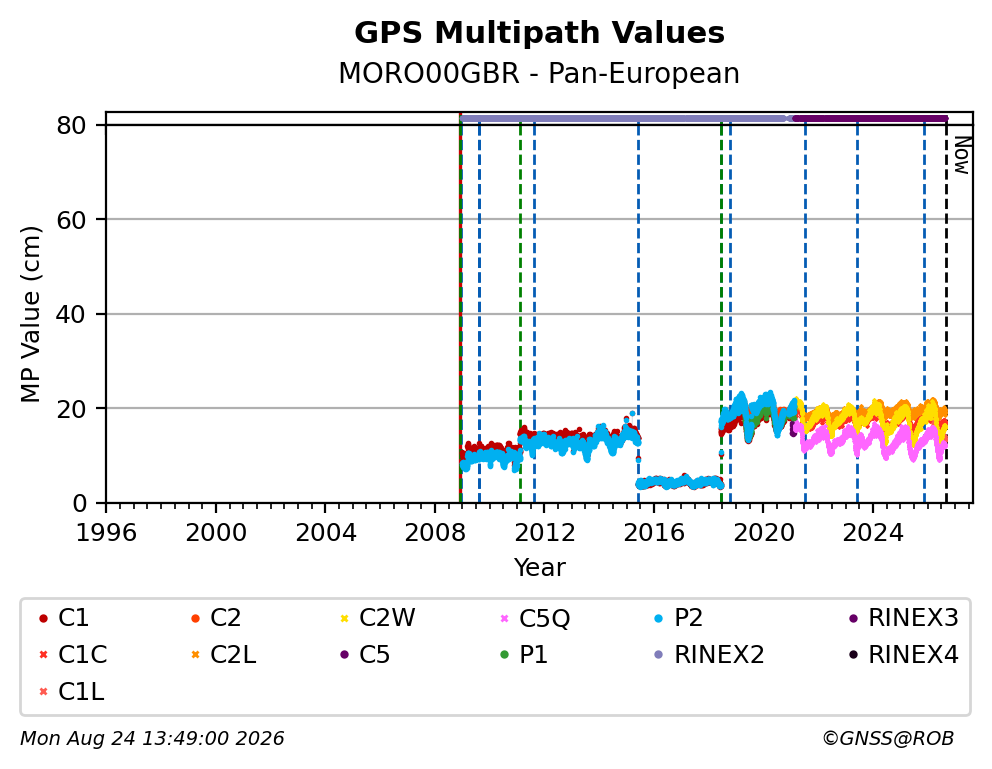Click the RINEX3 legend entry
The height and width of the screenshot is (769, 992).
point(904,618)
